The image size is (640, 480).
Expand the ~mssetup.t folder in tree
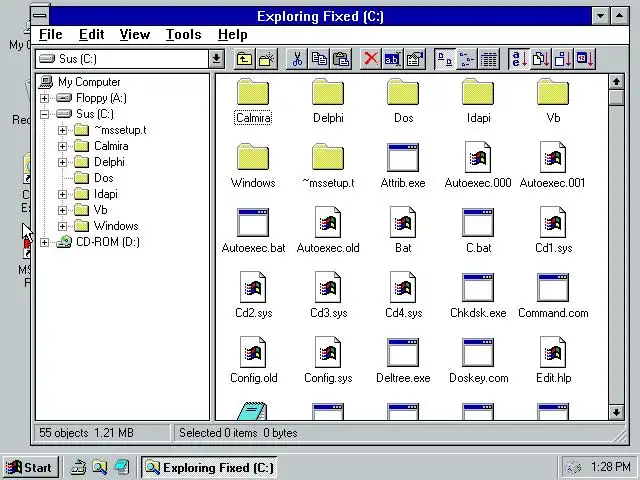click(62, 130)
